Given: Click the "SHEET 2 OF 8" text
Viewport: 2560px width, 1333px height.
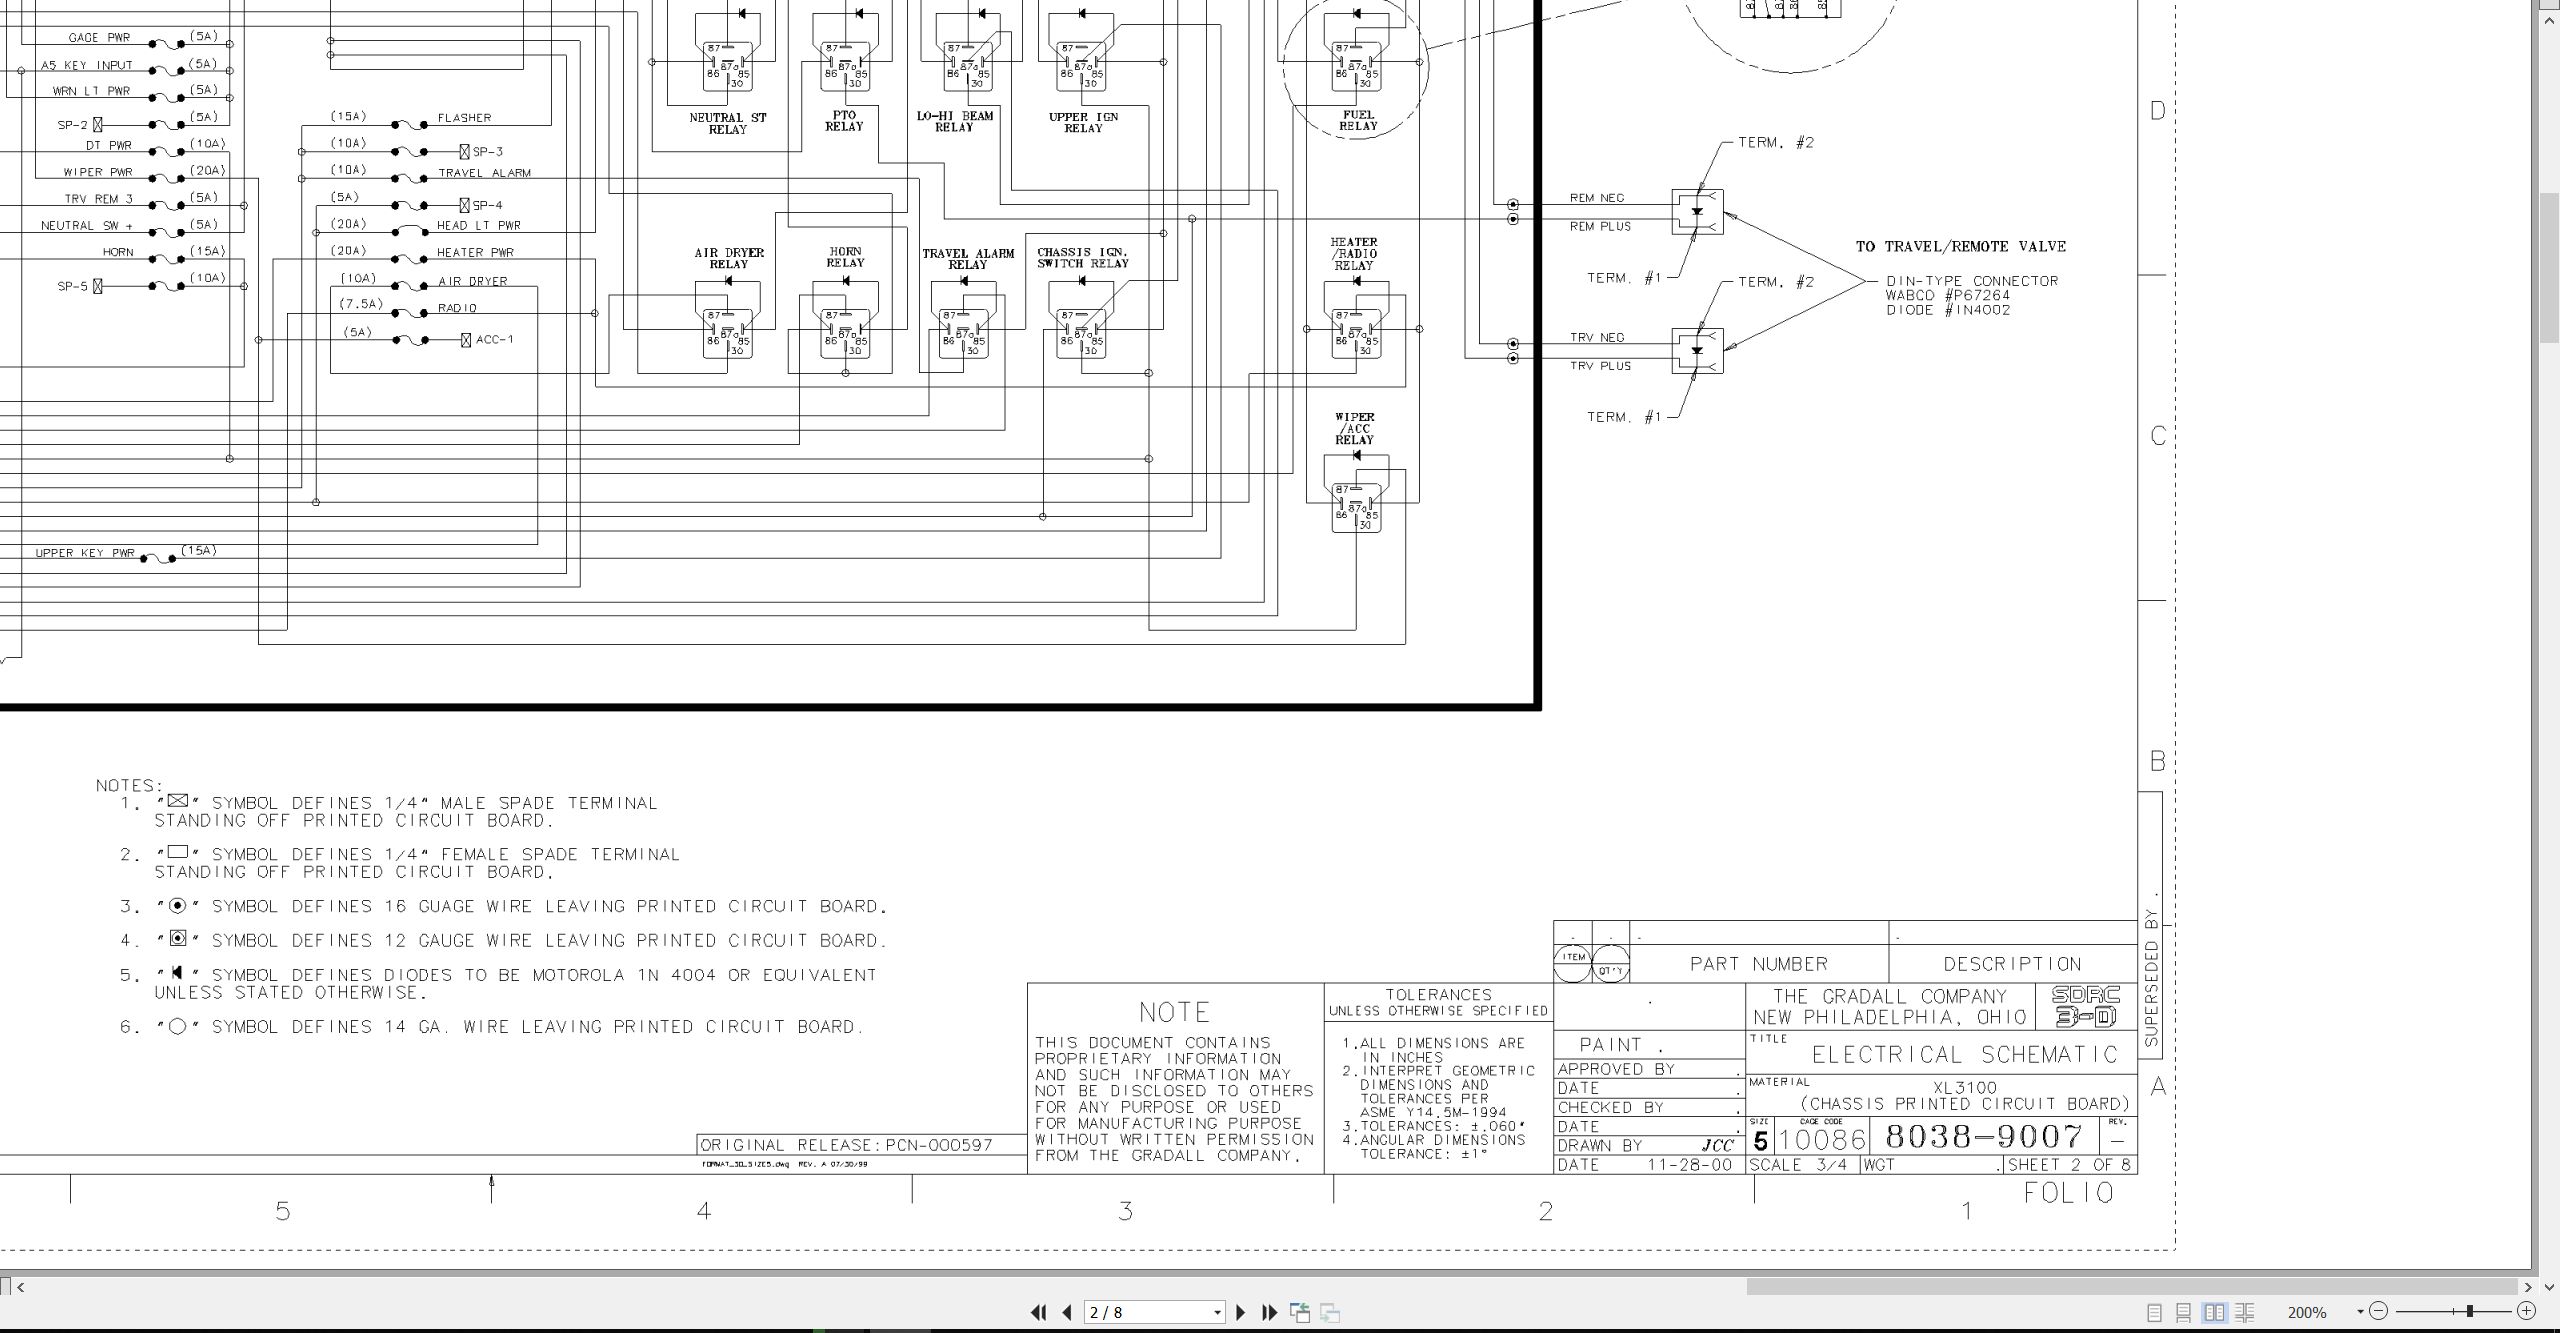Looking at the screenshot, I should [2069, 1165].
